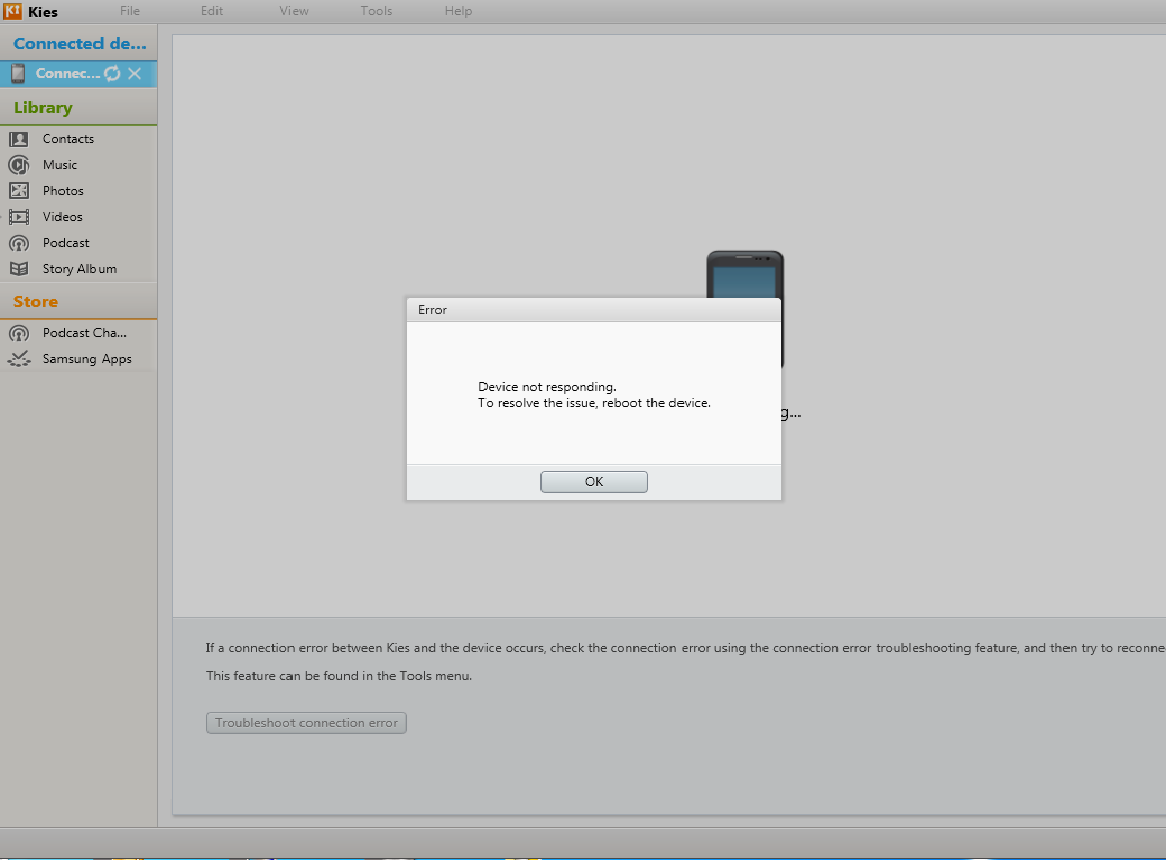Click the Photos icon in sidebar

click(19, 191)
